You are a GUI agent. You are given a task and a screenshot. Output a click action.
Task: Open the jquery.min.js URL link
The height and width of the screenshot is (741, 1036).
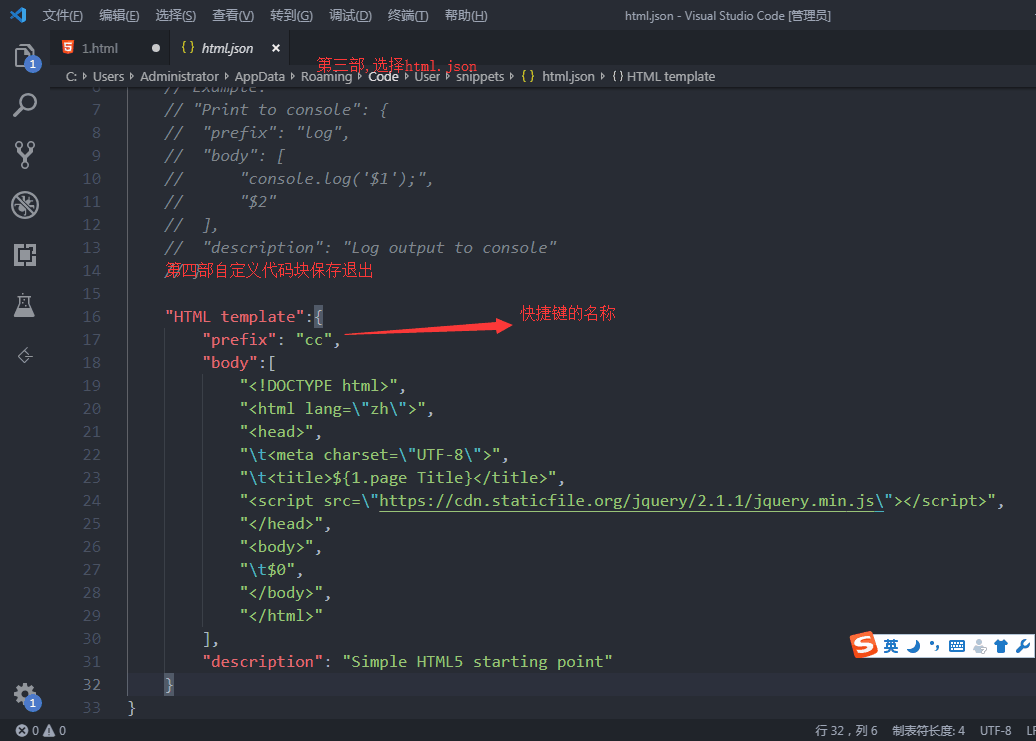(631, 501)
